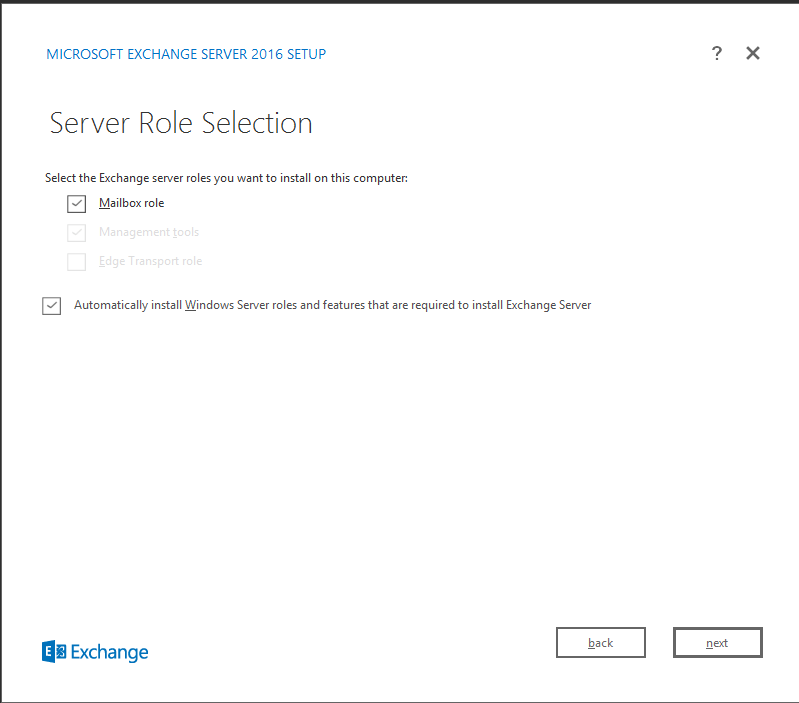This screenshot has width=799, height=703.
Task: Click the blue Exchange logo icon
Action: [54, 652]
